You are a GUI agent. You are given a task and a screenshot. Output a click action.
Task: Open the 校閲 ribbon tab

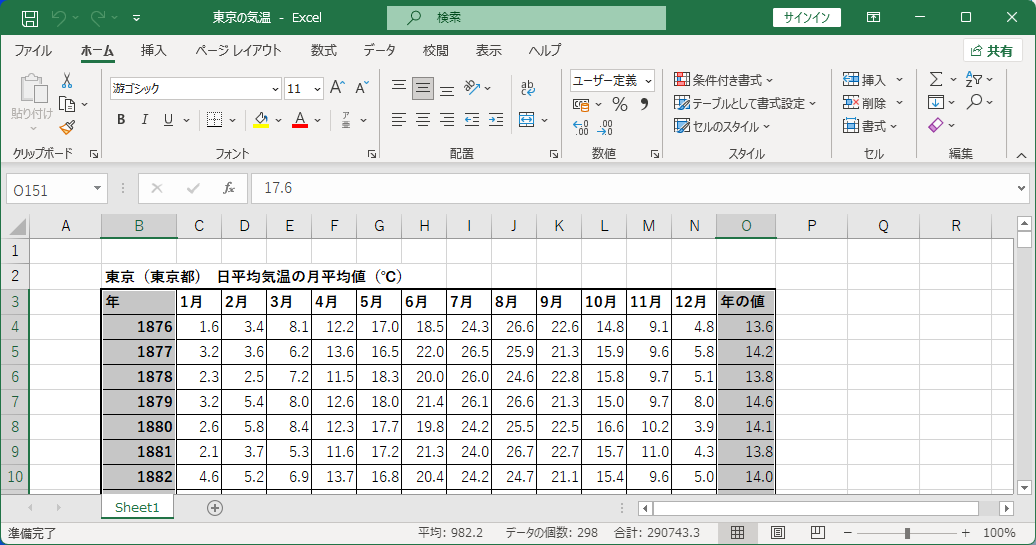[x=435, y=50]
